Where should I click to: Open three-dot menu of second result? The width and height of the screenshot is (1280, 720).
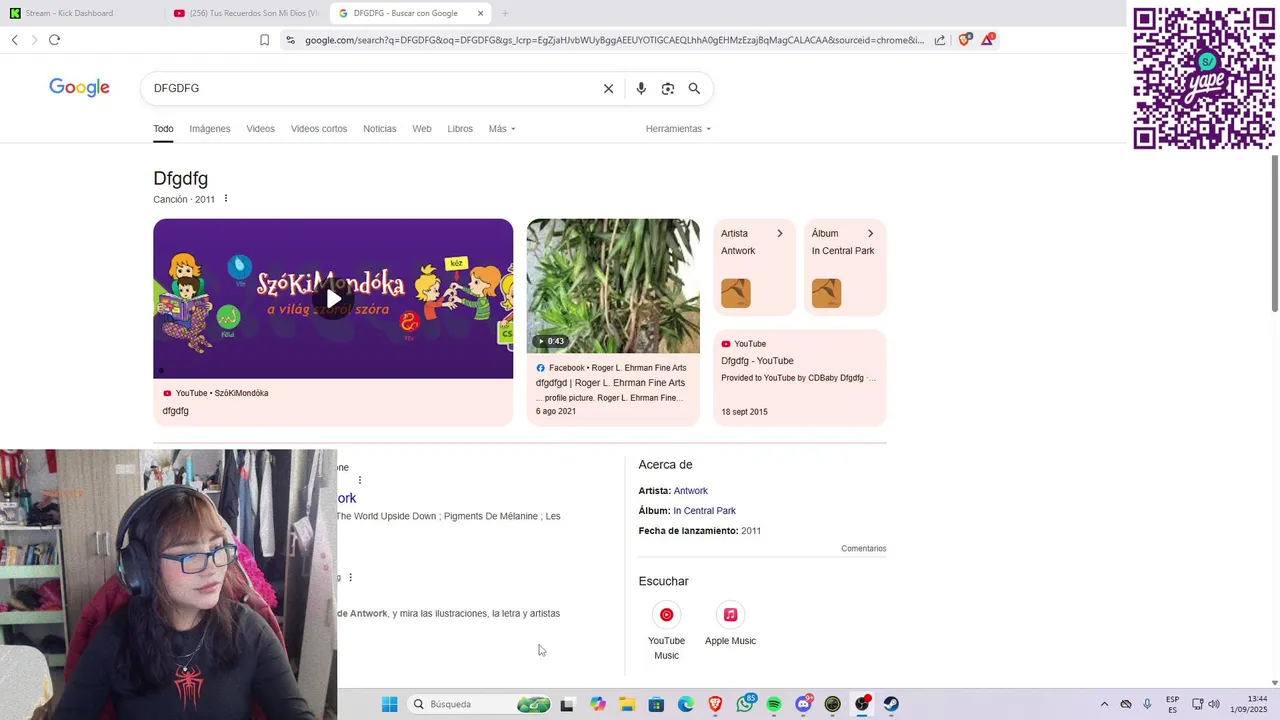pyautogui.click(x=350, y=577)
